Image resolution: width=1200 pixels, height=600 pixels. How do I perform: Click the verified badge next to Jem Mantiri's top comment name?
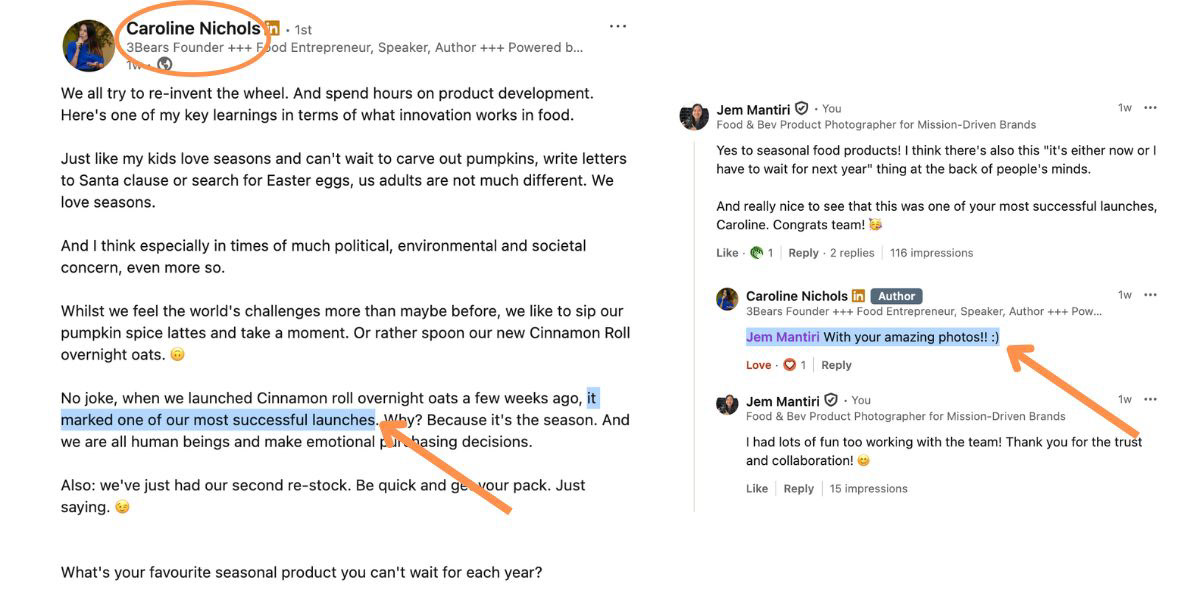(802, 109)
